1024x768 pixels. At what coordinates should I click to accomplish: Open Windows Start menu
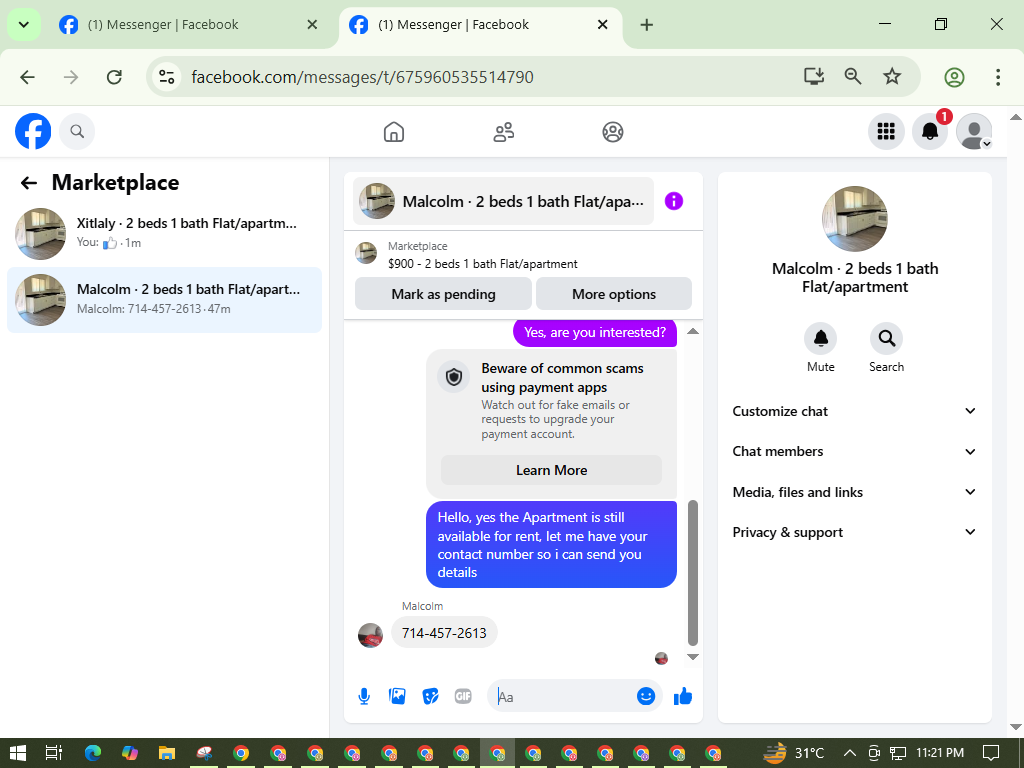[x=18, y=753]
